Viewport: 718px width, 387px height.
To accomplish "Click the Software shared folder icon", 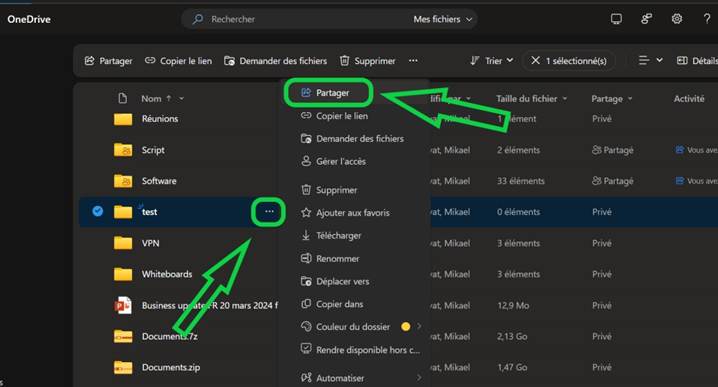I will (123, 181).
